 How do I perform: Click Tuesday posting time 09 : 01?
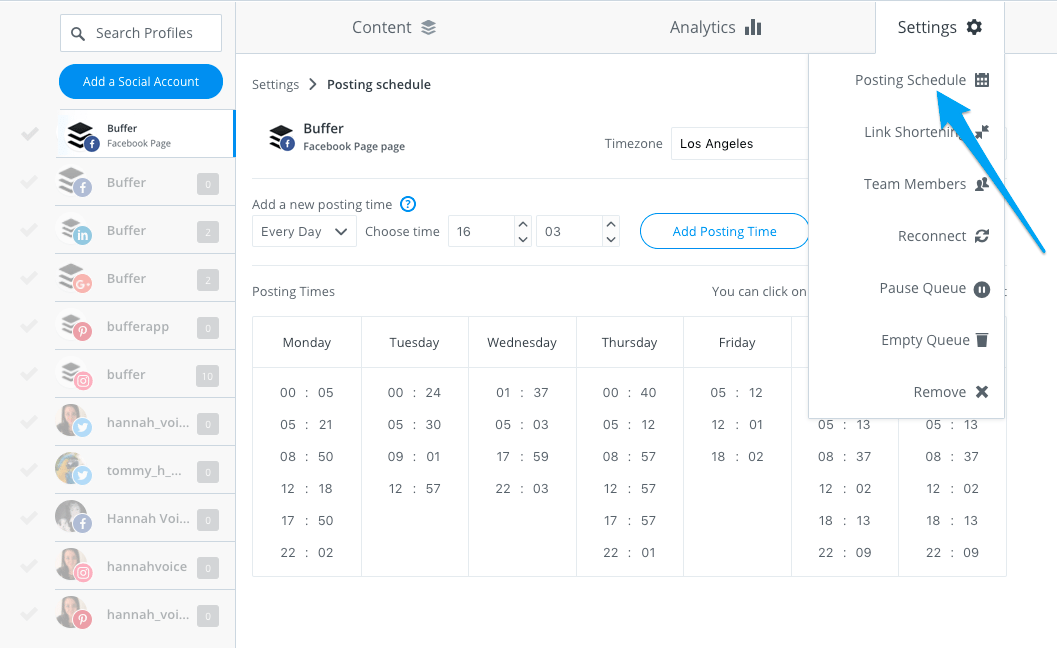coord(414,456)
